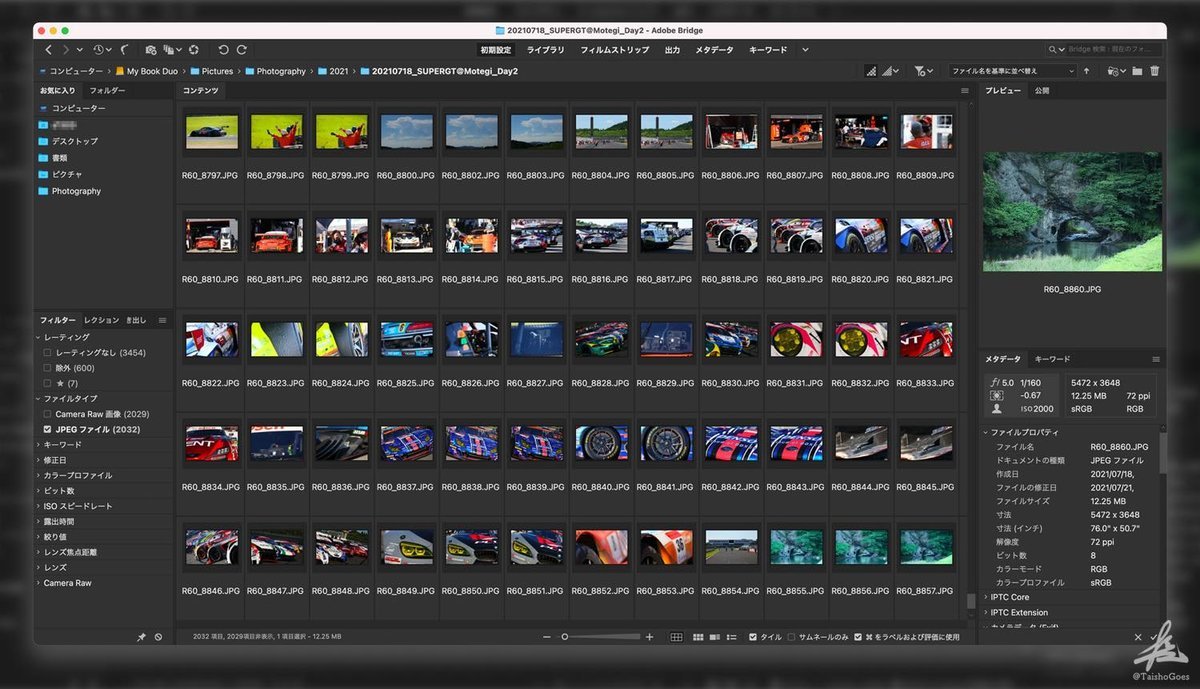1200x689 pixels.
Task: Rotate 90° counterclockwise
Action: [223, 49]
